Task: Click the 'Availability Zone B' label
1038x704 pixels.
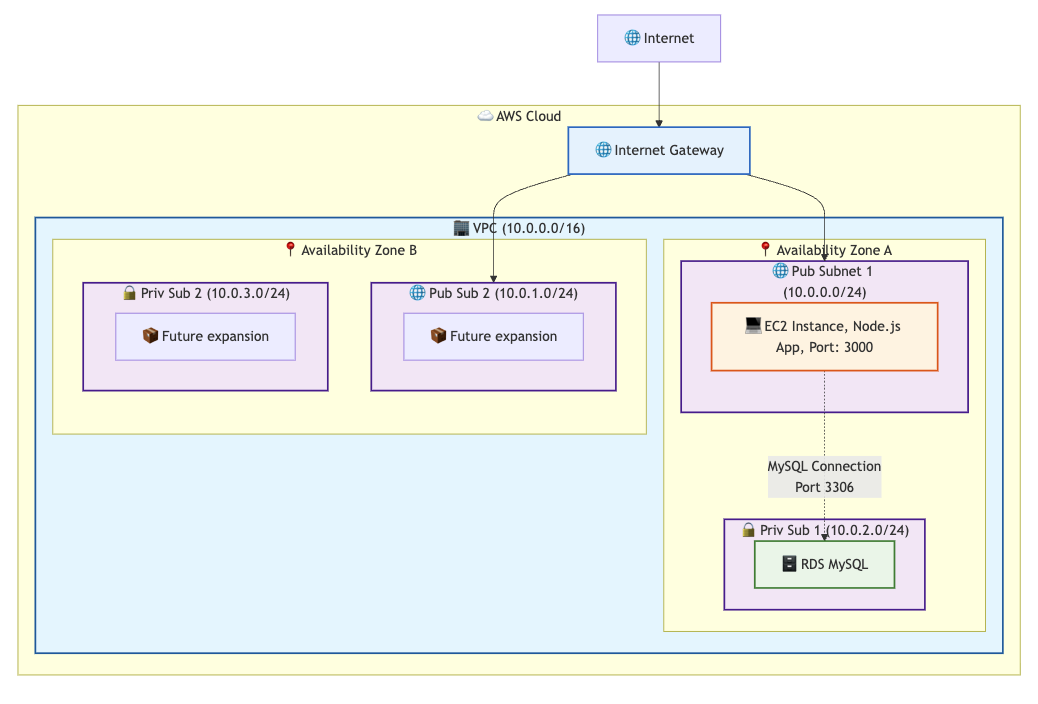Action: coord(359,250)
